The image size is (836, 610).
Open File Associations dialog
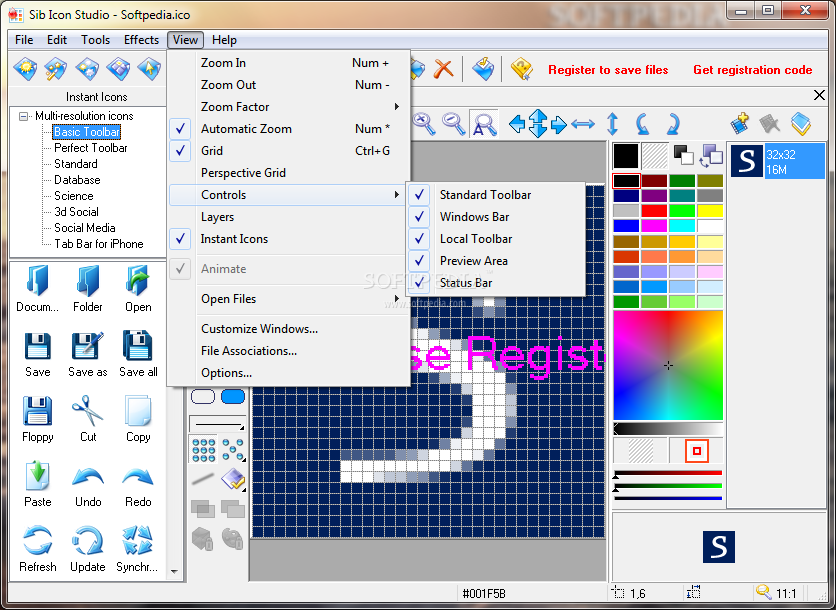pos(288,351)
